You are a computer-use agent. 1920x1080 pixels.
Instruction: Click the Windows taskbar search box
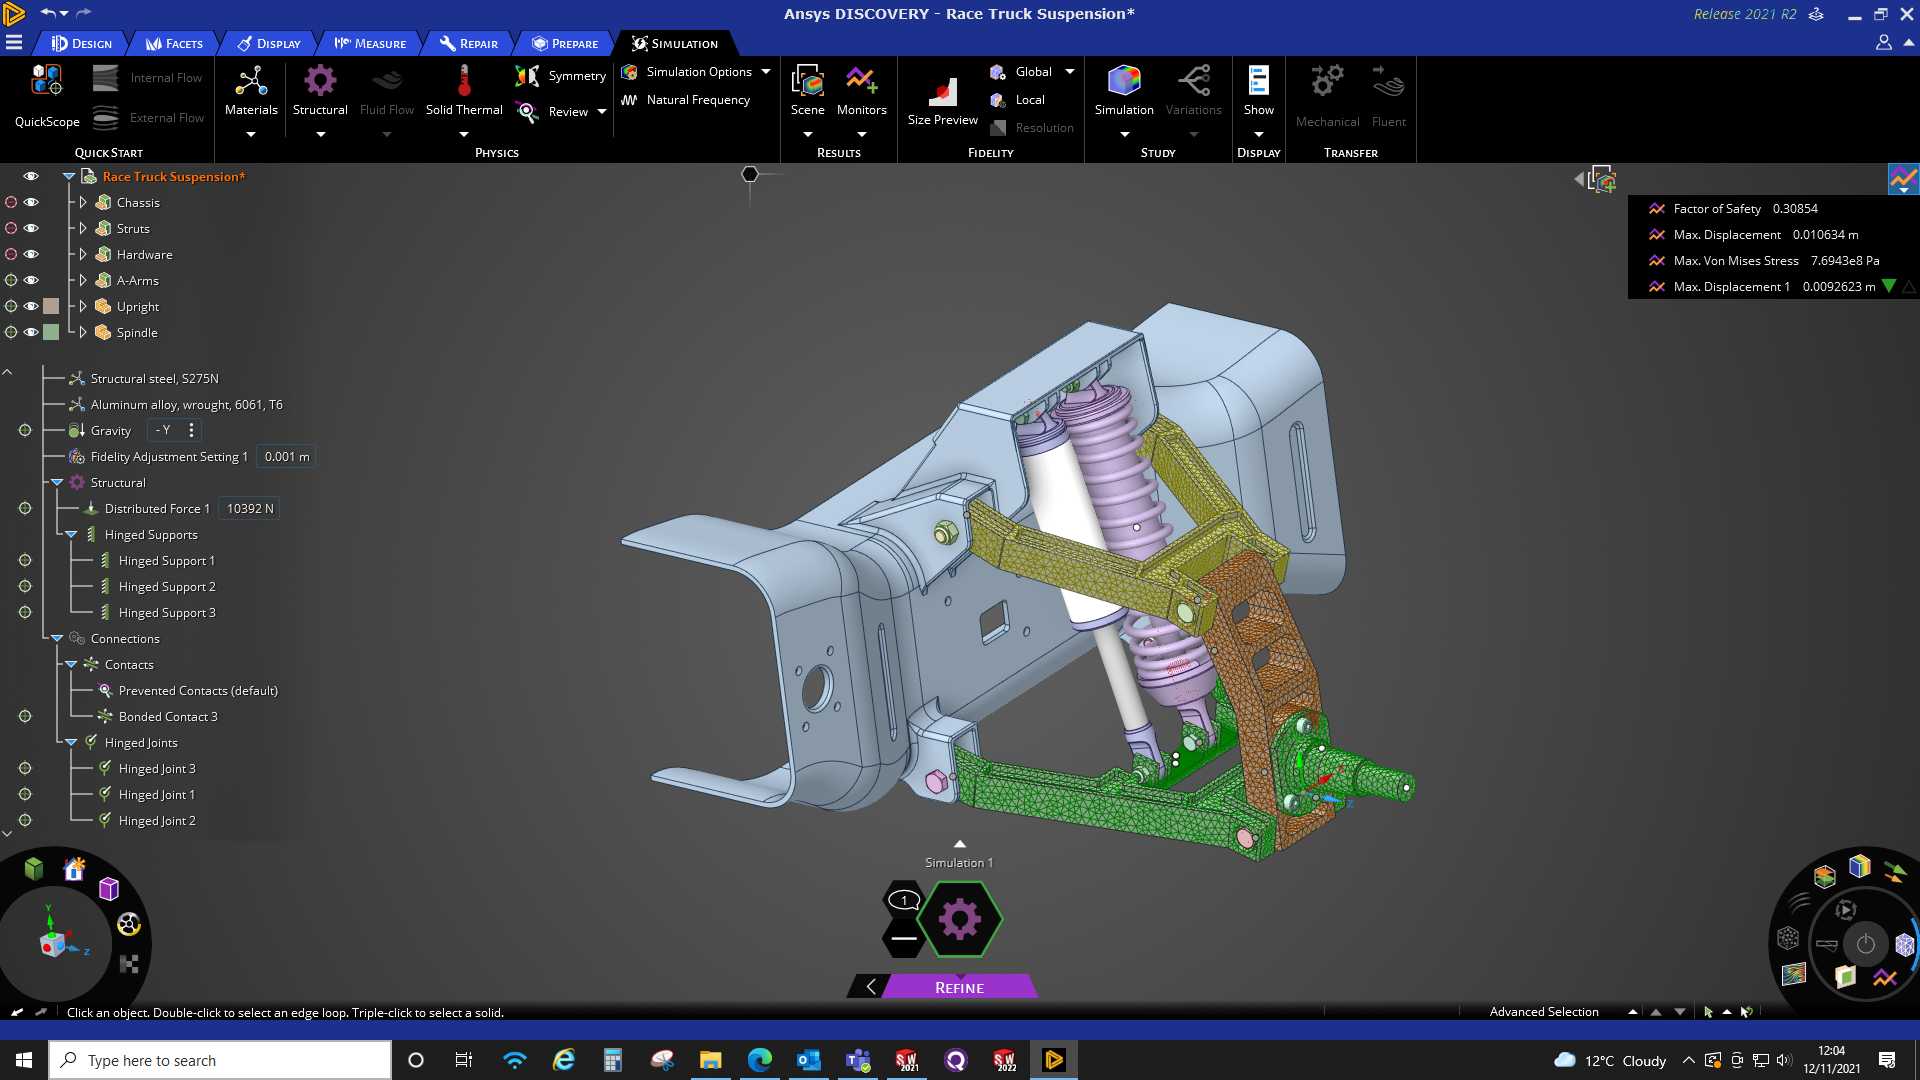220,1060
